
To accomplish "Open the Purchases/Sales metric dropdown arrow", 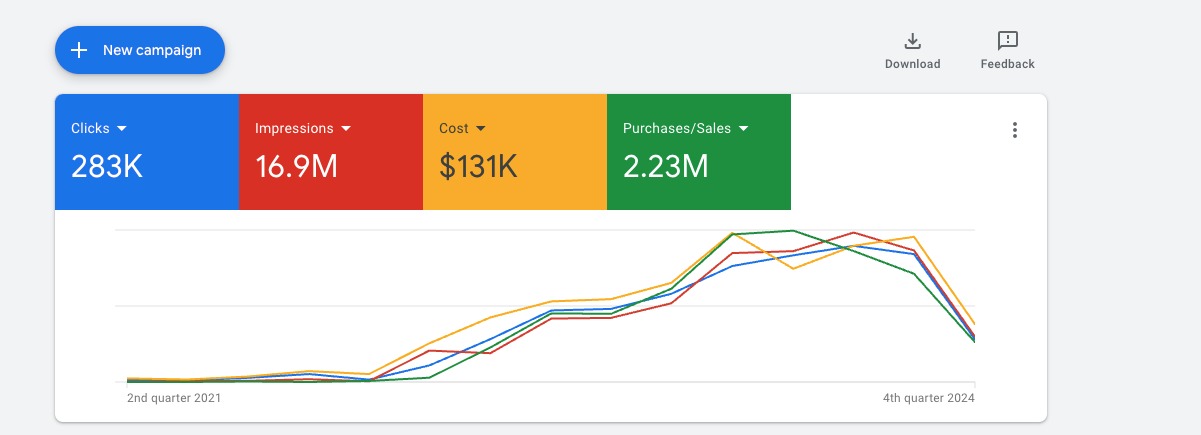I will coord(744,129).
